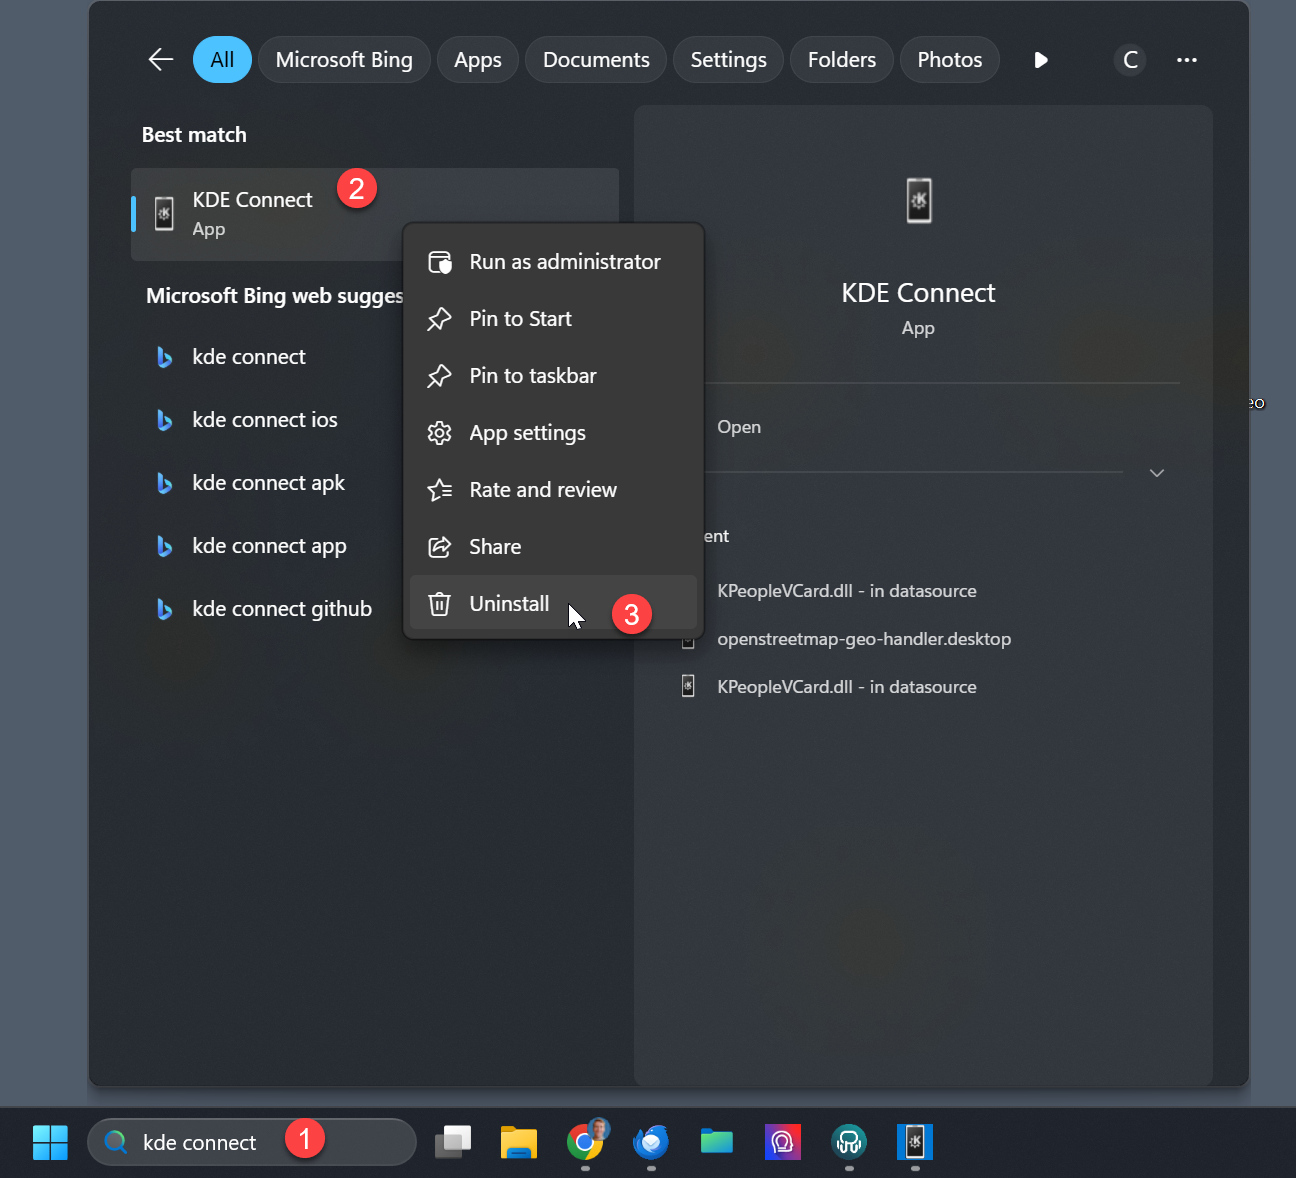Open Task View from the taskbar
This screenshot has height=1178, width=1296.
[x=453, y=1142]
